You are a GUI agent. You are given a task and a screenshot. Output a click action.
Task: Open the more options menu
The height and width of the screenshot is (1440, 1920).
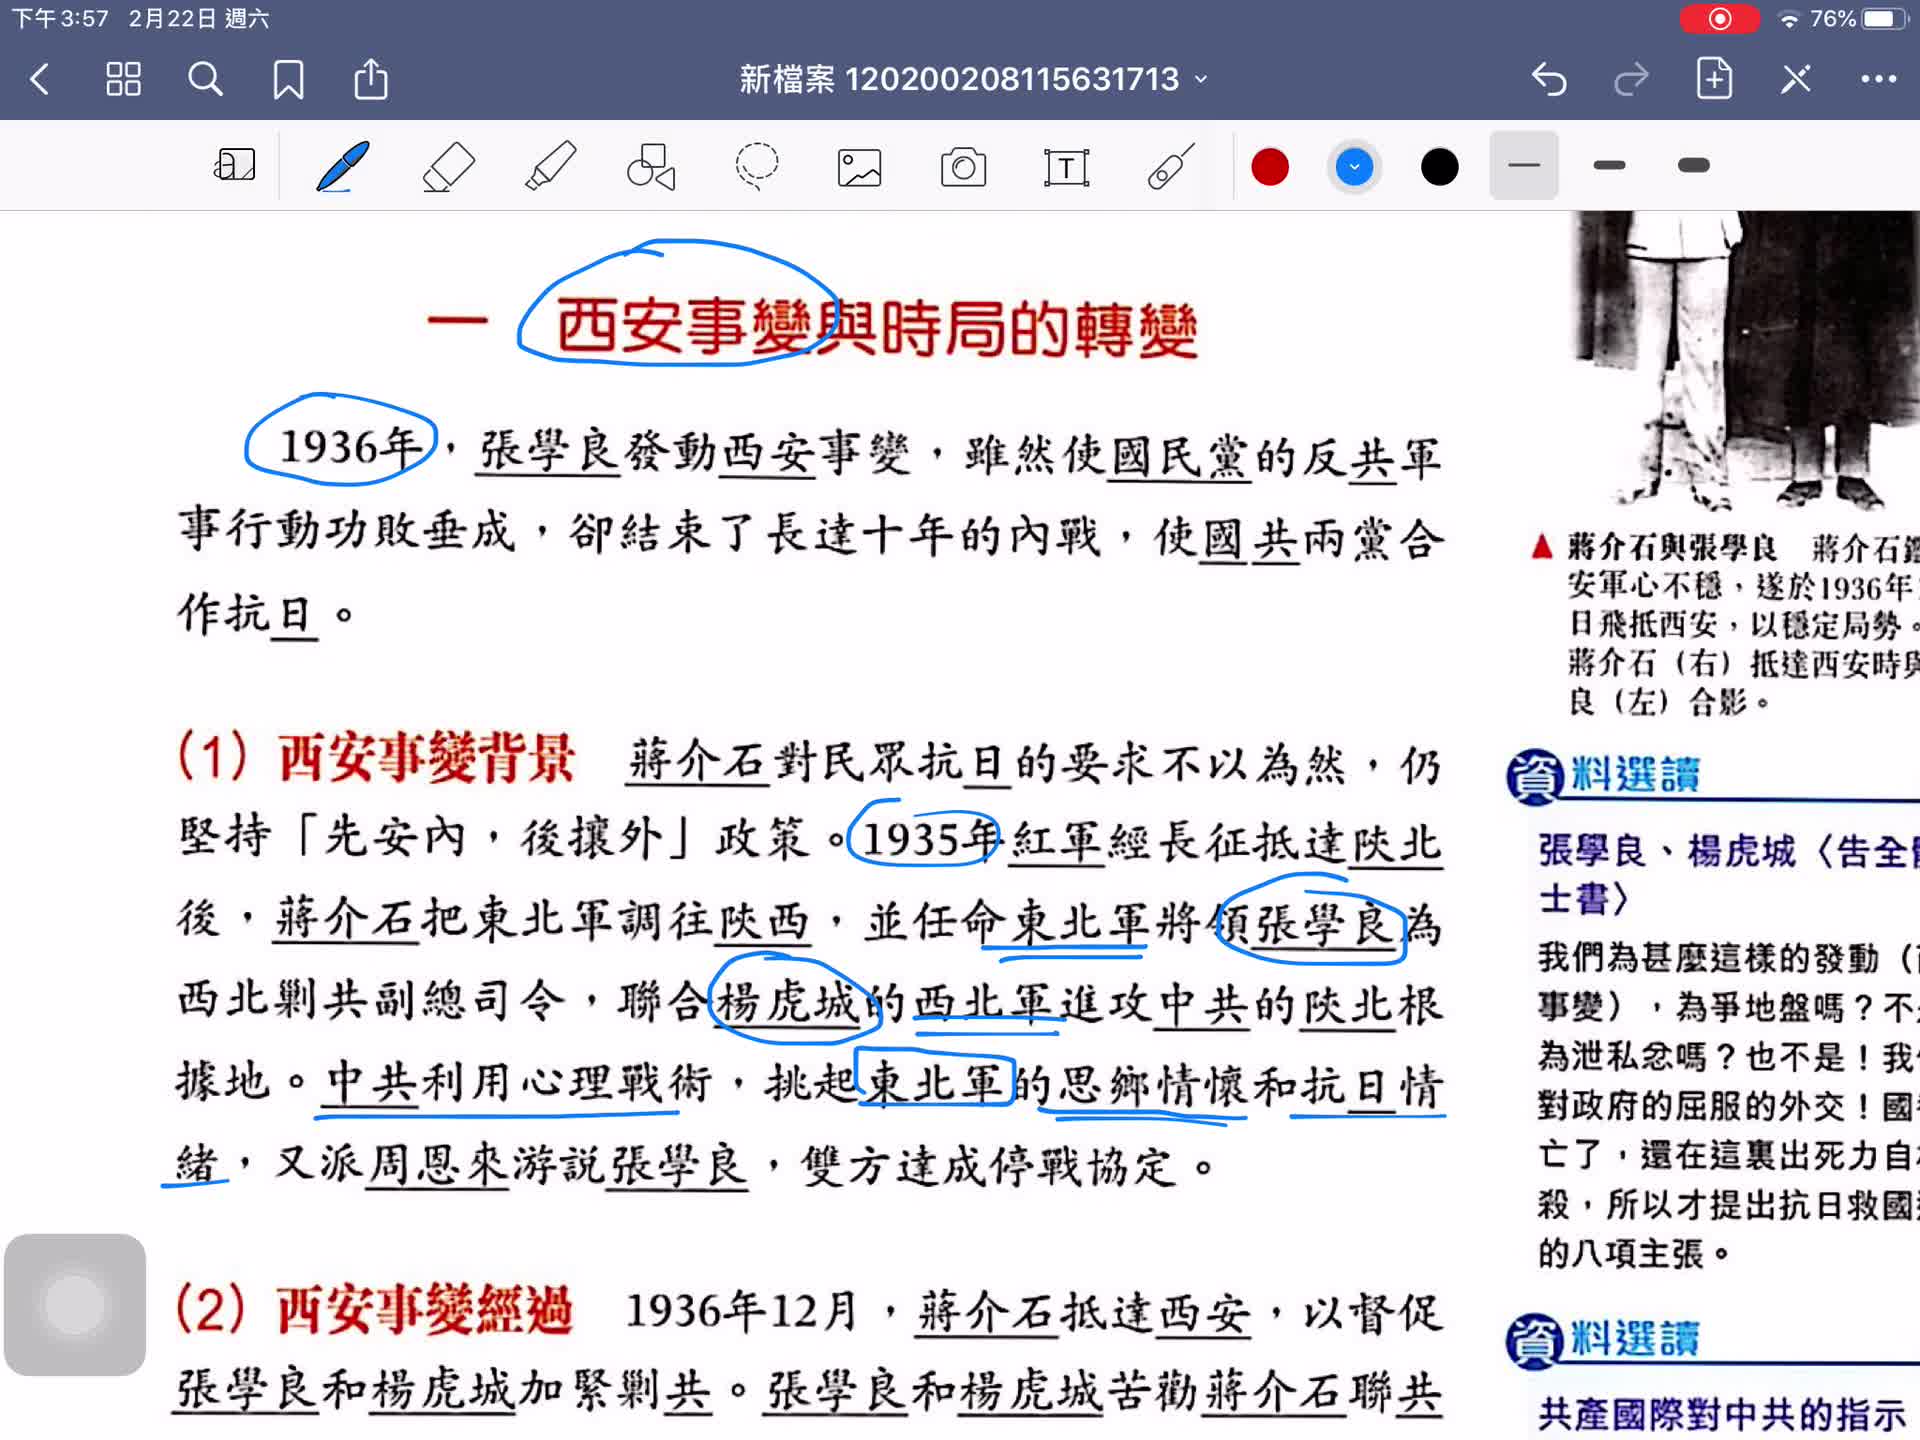(1878, 79)
